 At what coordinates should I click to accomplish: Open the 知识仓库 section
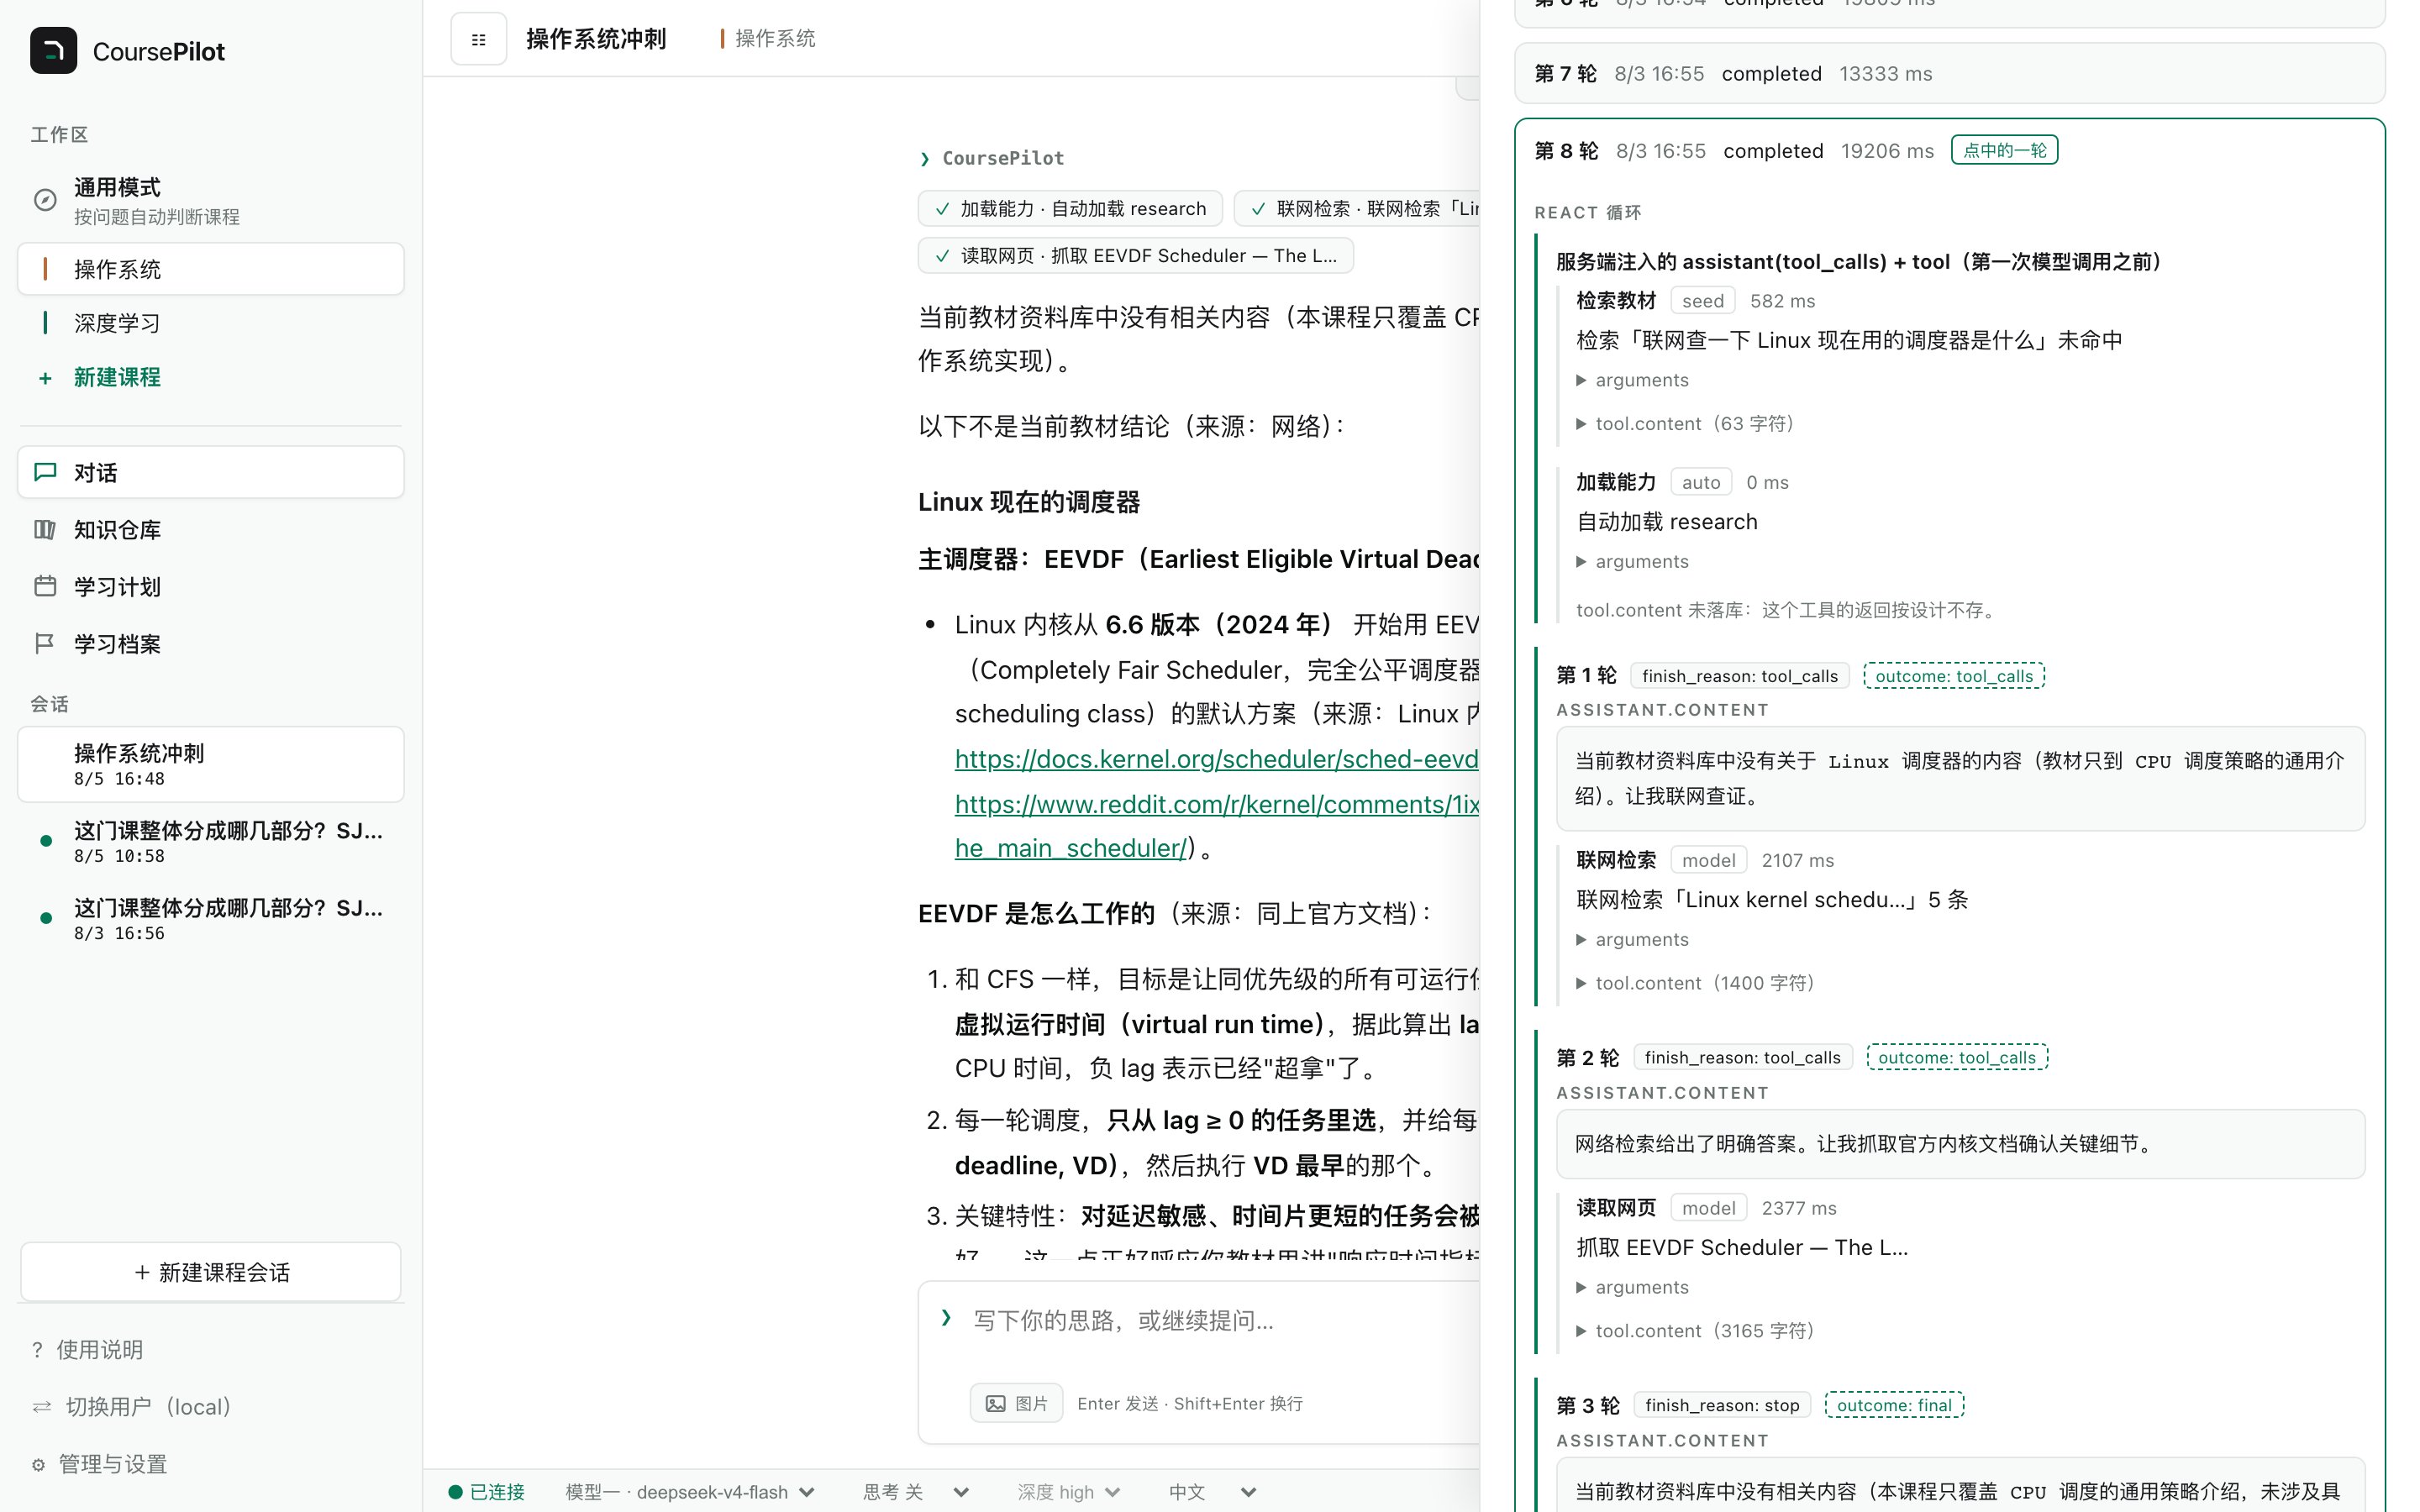pos(211,529)
